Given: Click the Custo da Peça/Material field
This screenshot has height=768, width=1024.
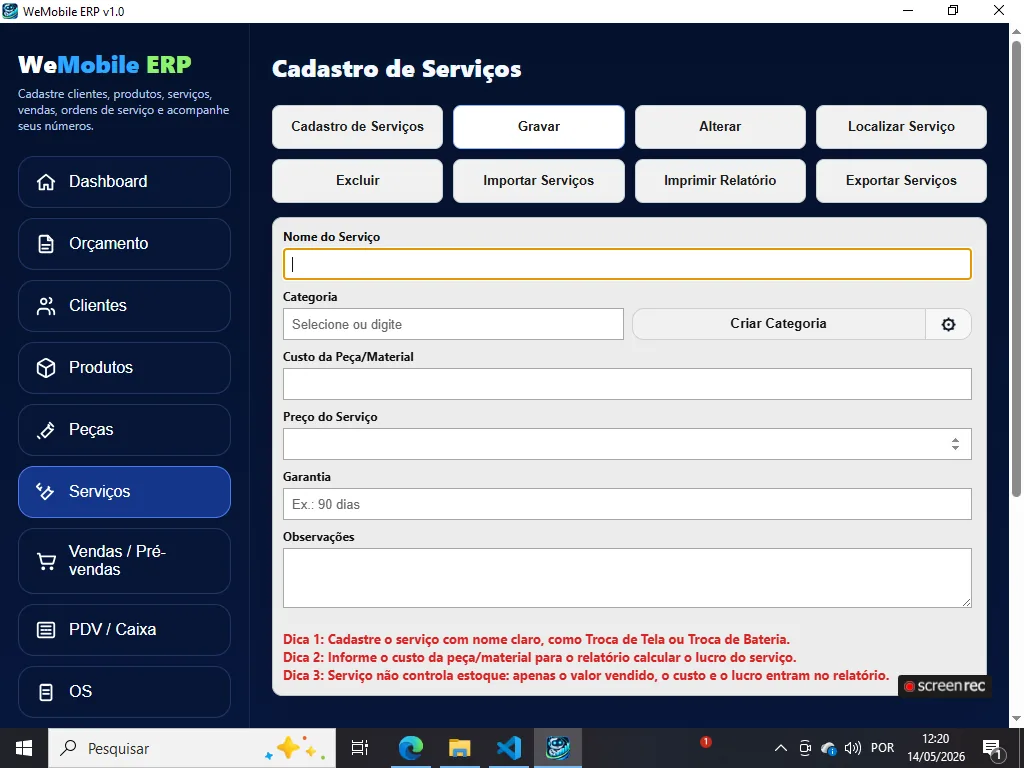Looking at the screenshot, I should [627, 384].
